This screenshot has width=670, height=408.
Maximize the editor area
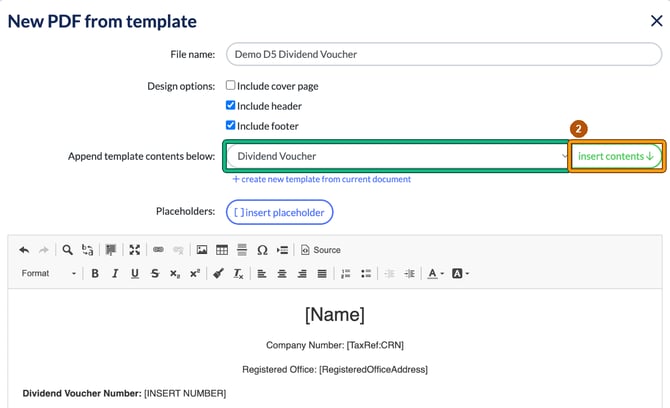[135, 250]
